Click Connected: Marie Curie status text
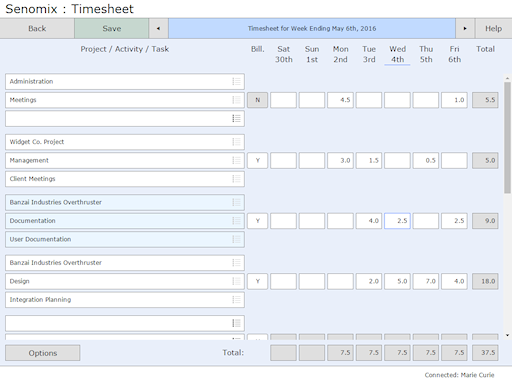 [459, 375]
